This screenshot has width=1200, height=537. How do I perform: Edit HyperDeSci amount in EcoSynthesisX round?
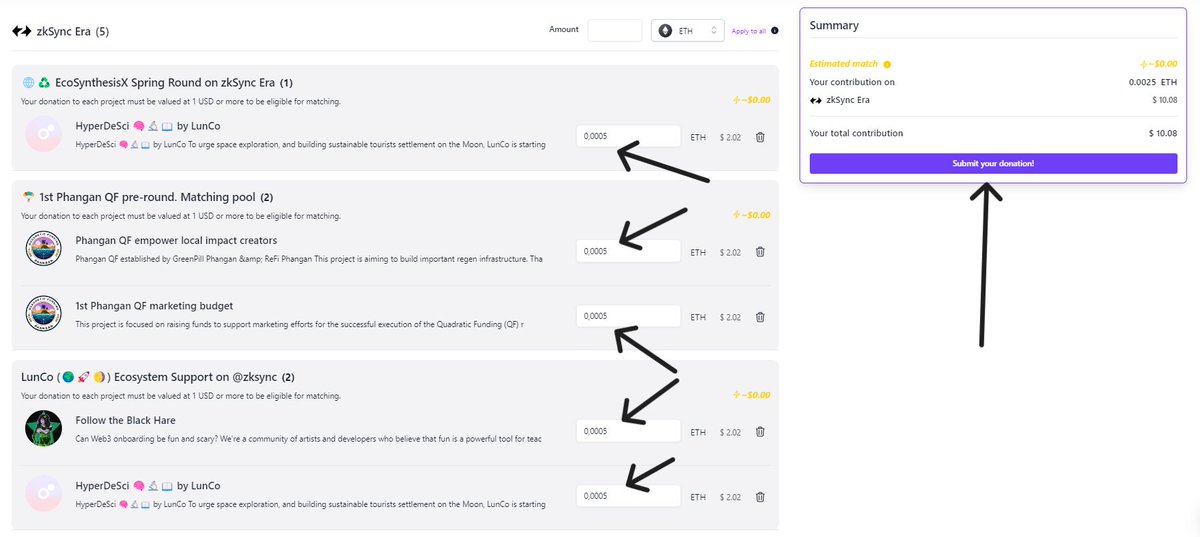(628, 136)
